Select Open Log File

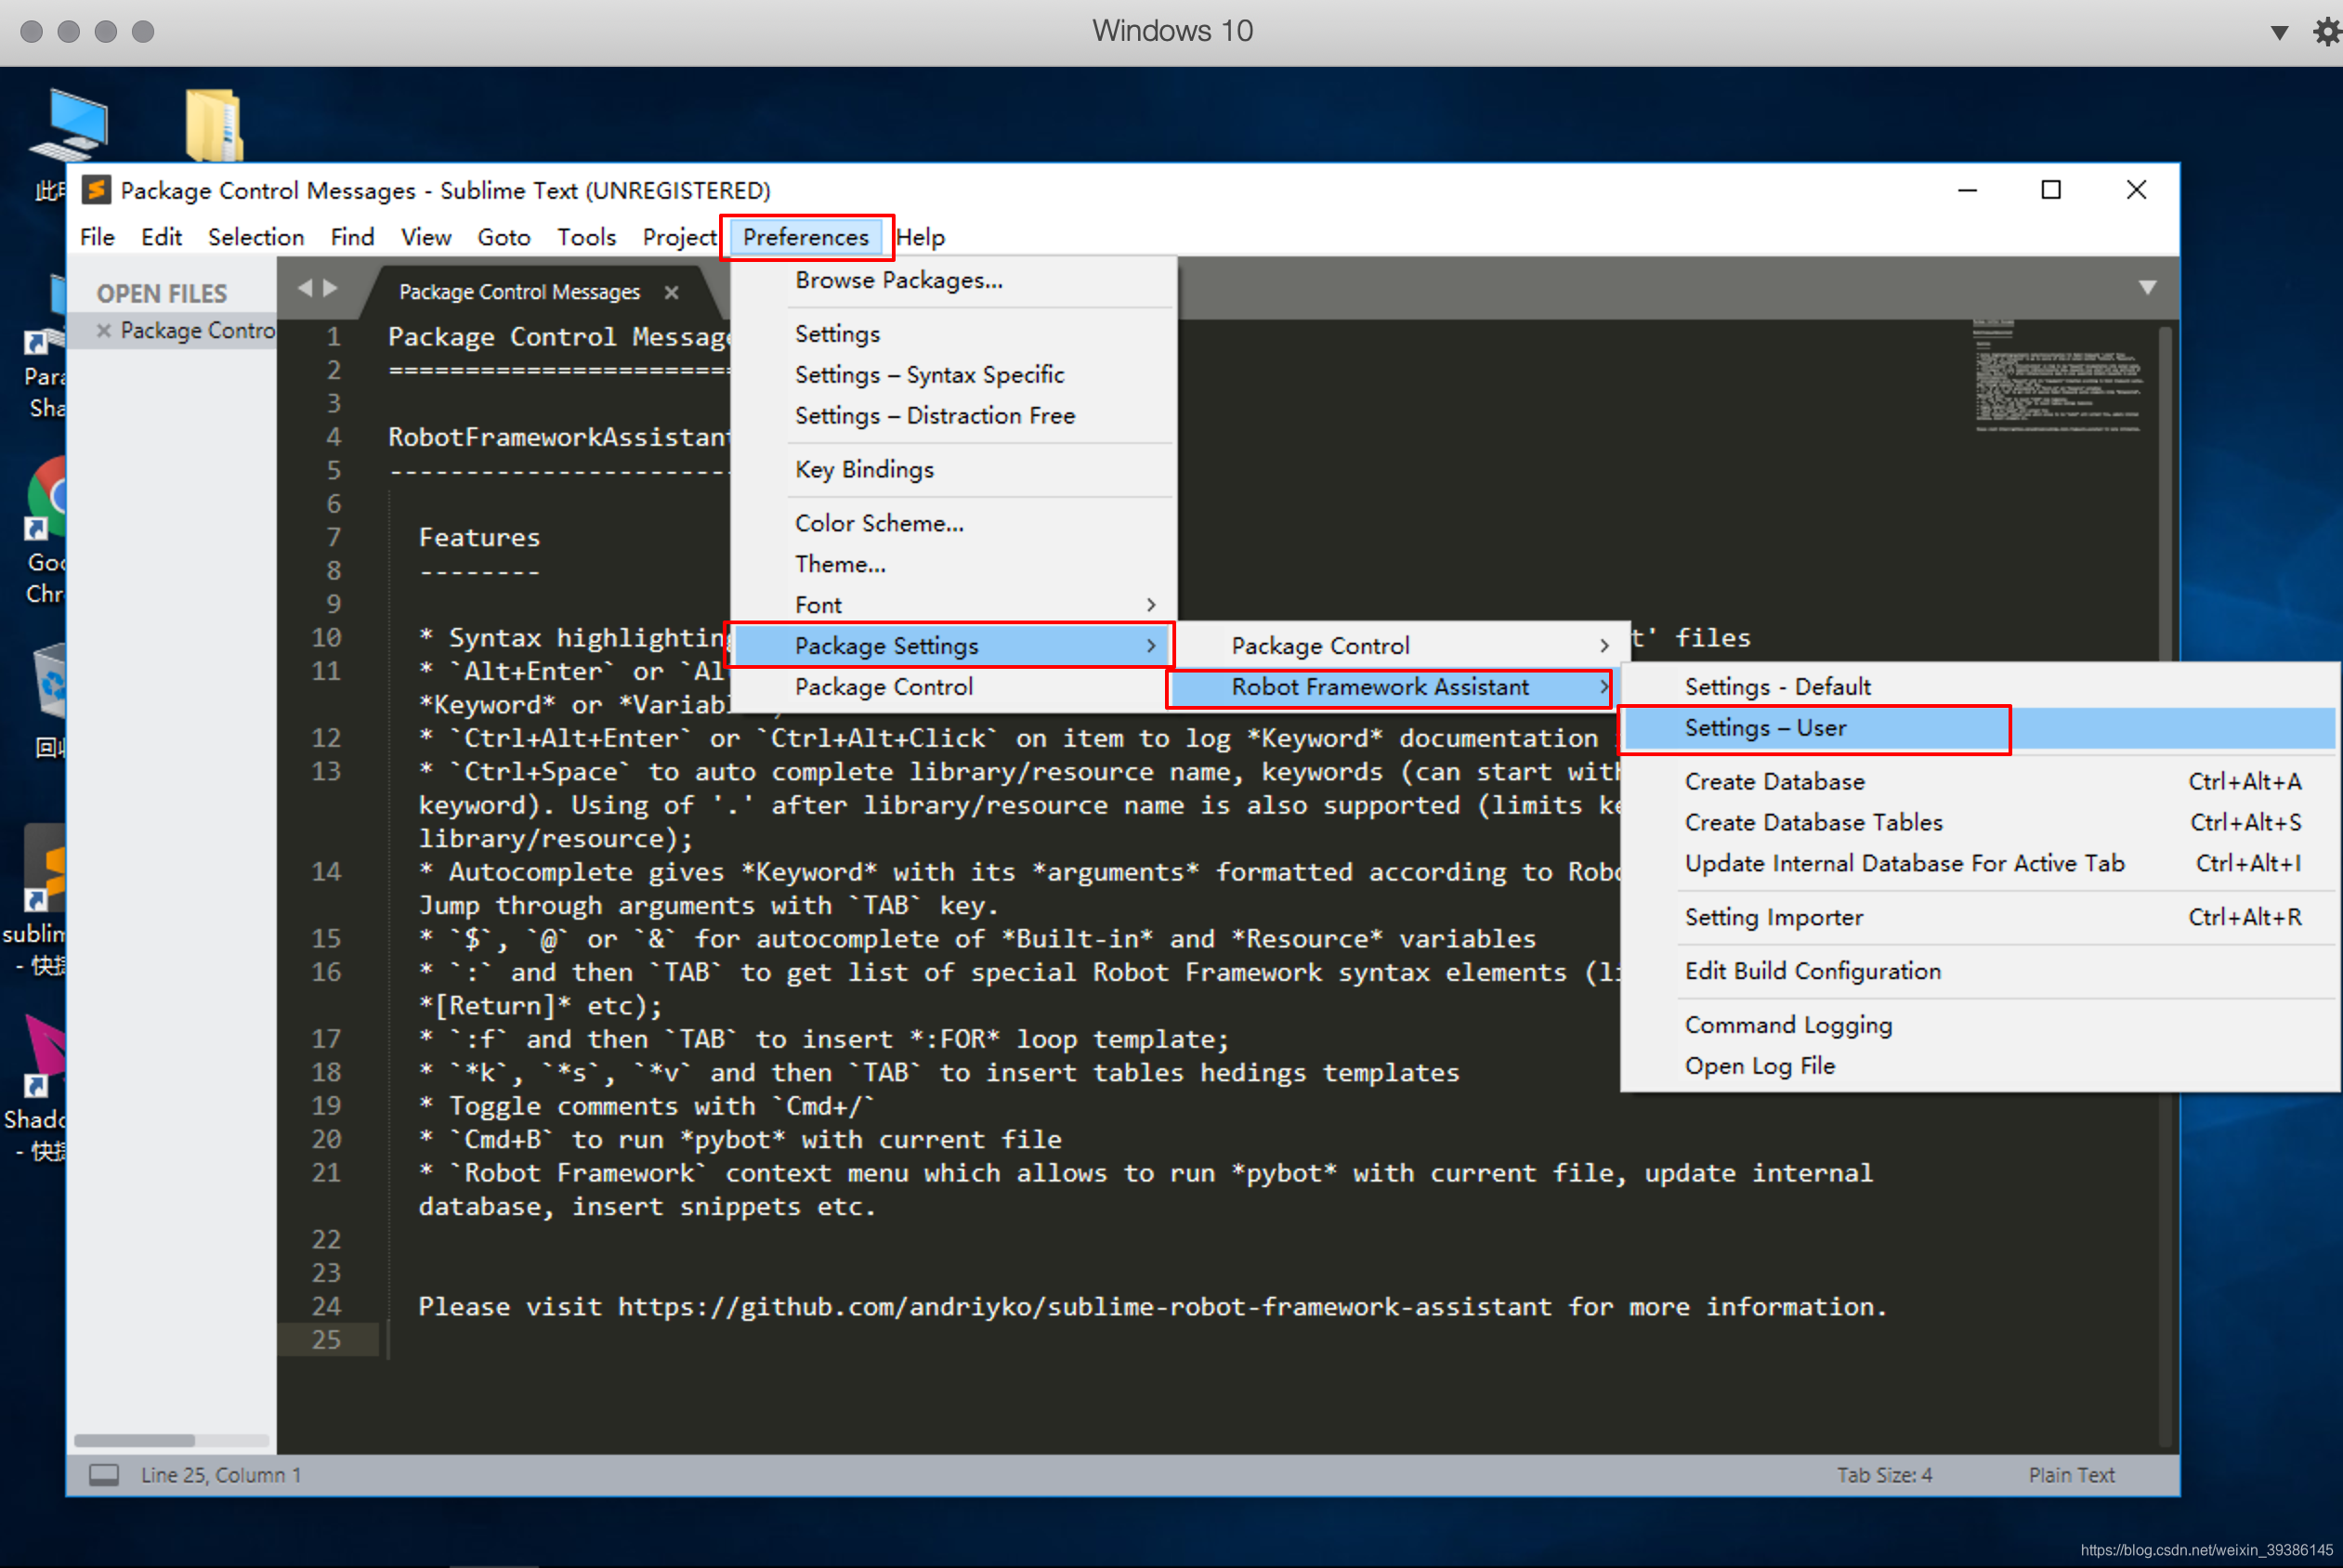pyautogui.click(x=1979, y=1067)
